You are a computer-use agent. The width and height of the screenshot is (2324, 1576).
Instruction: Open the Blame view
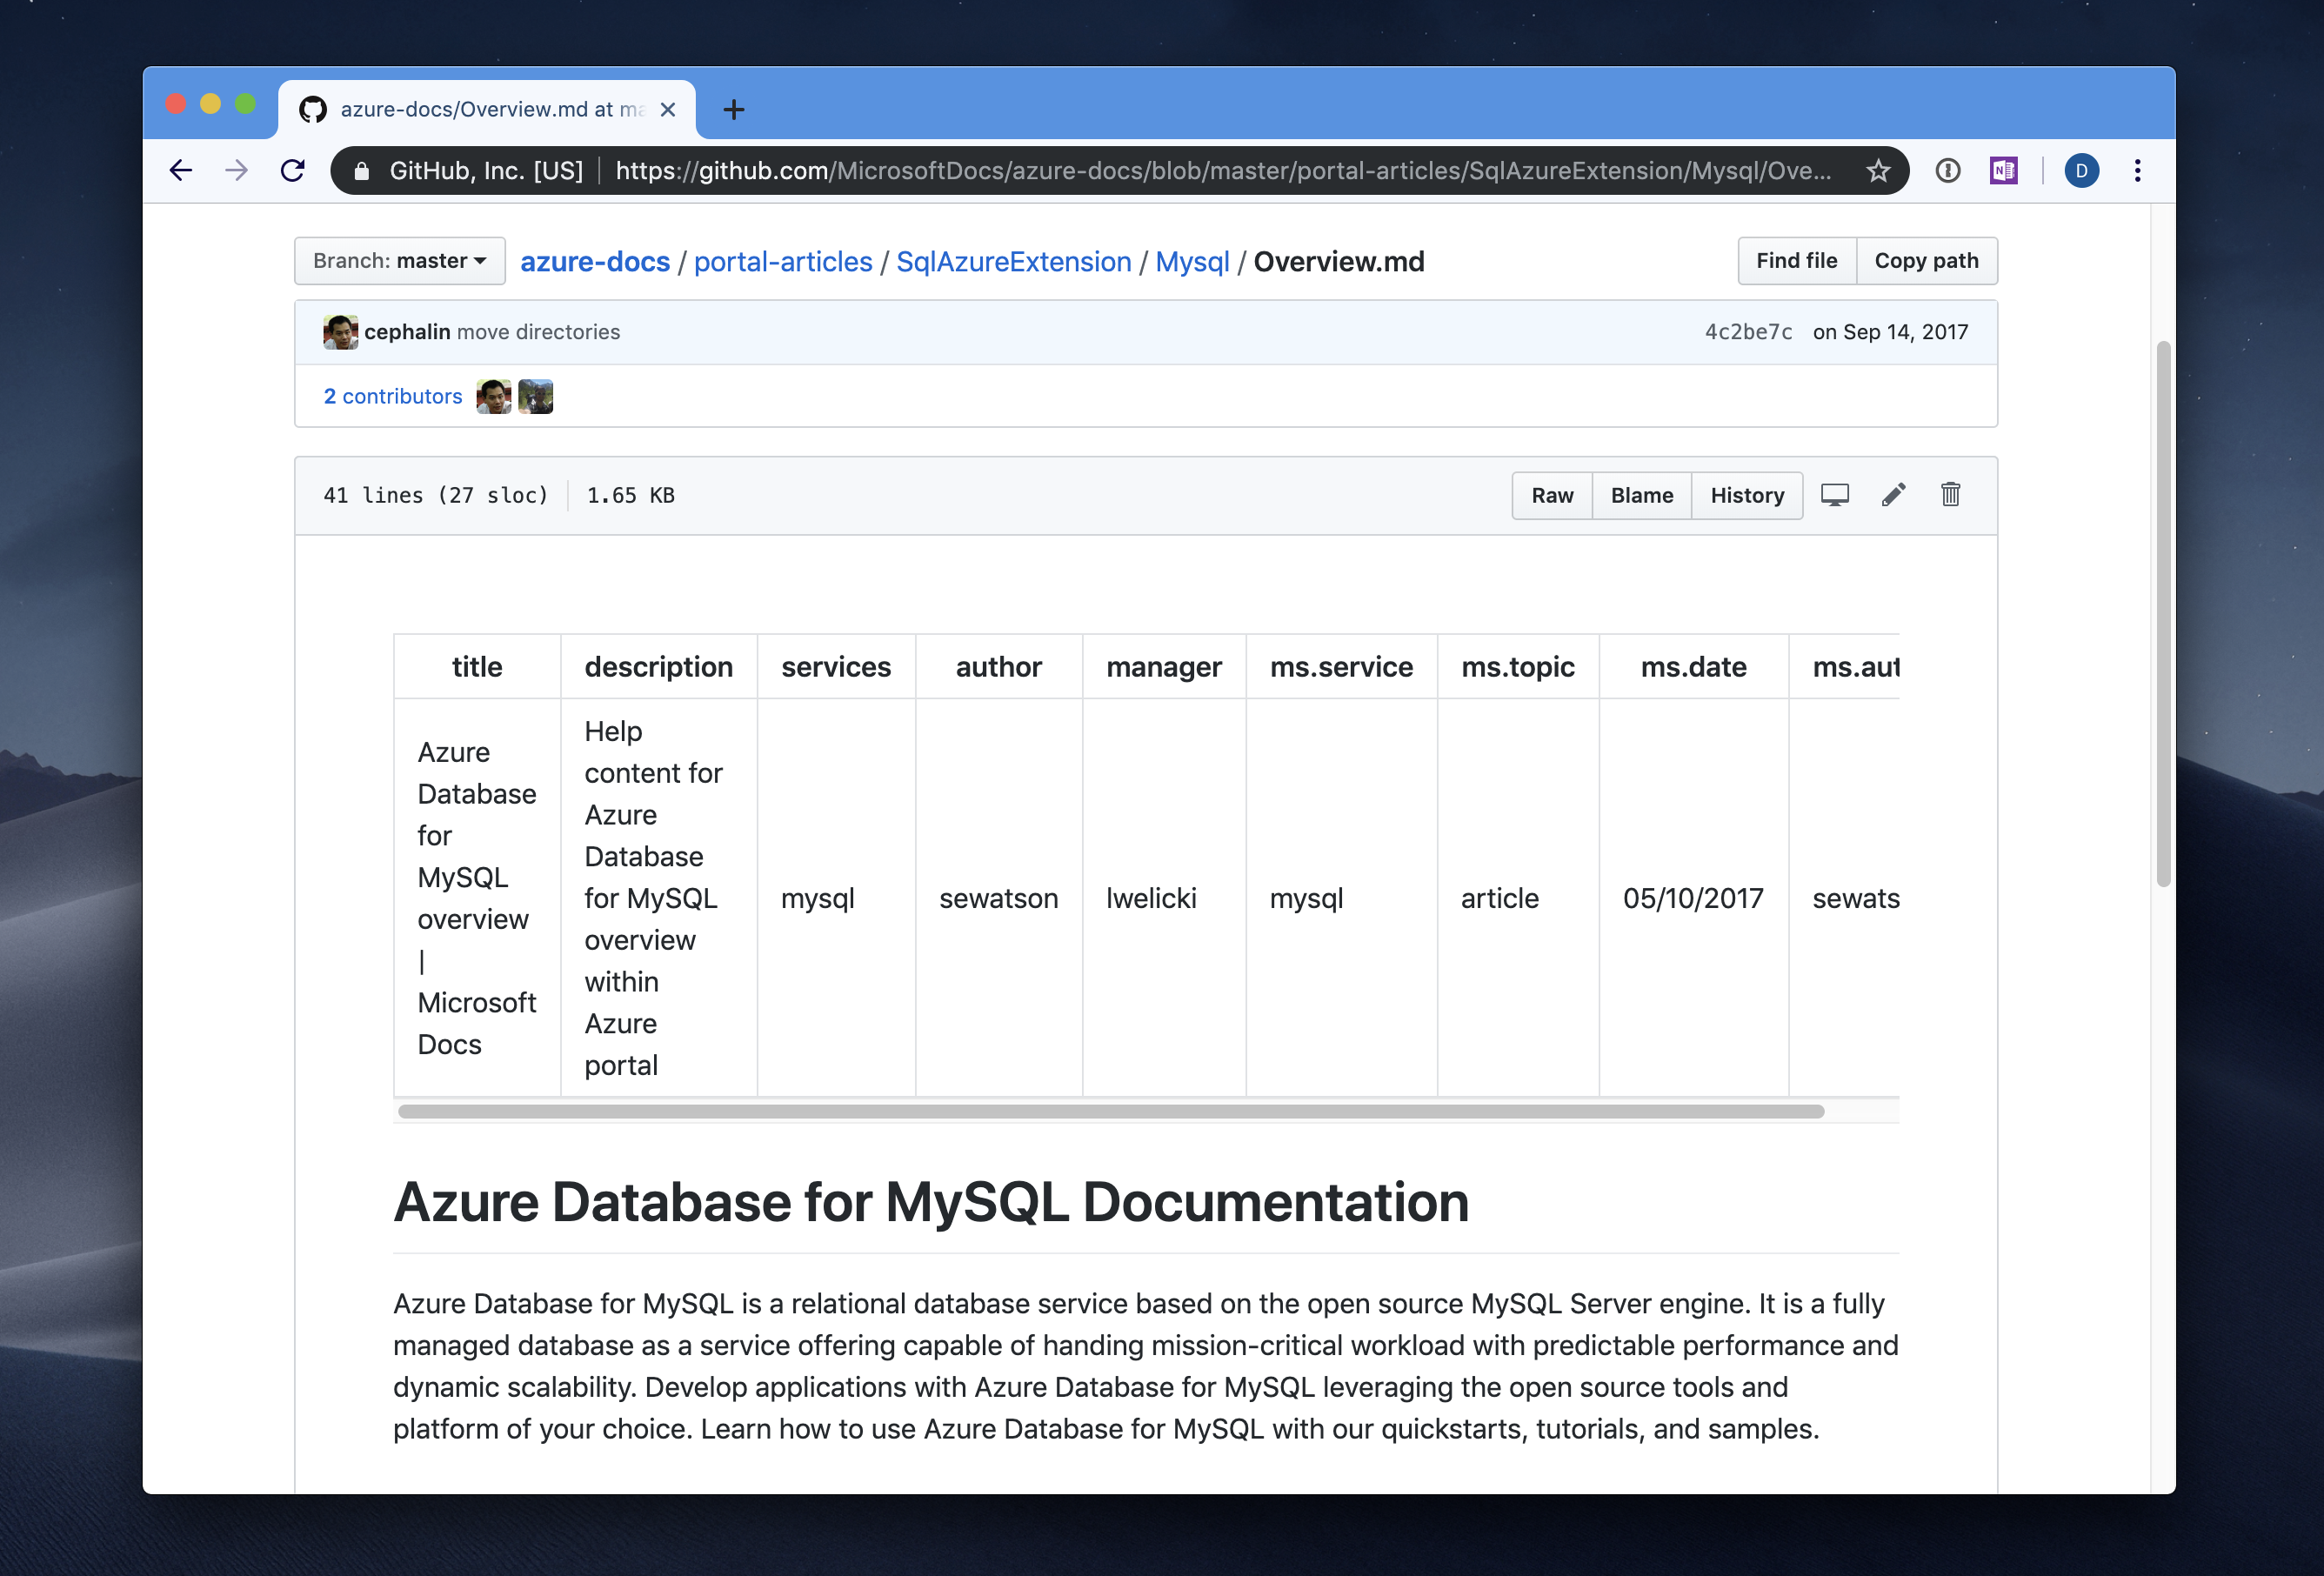1641,495
